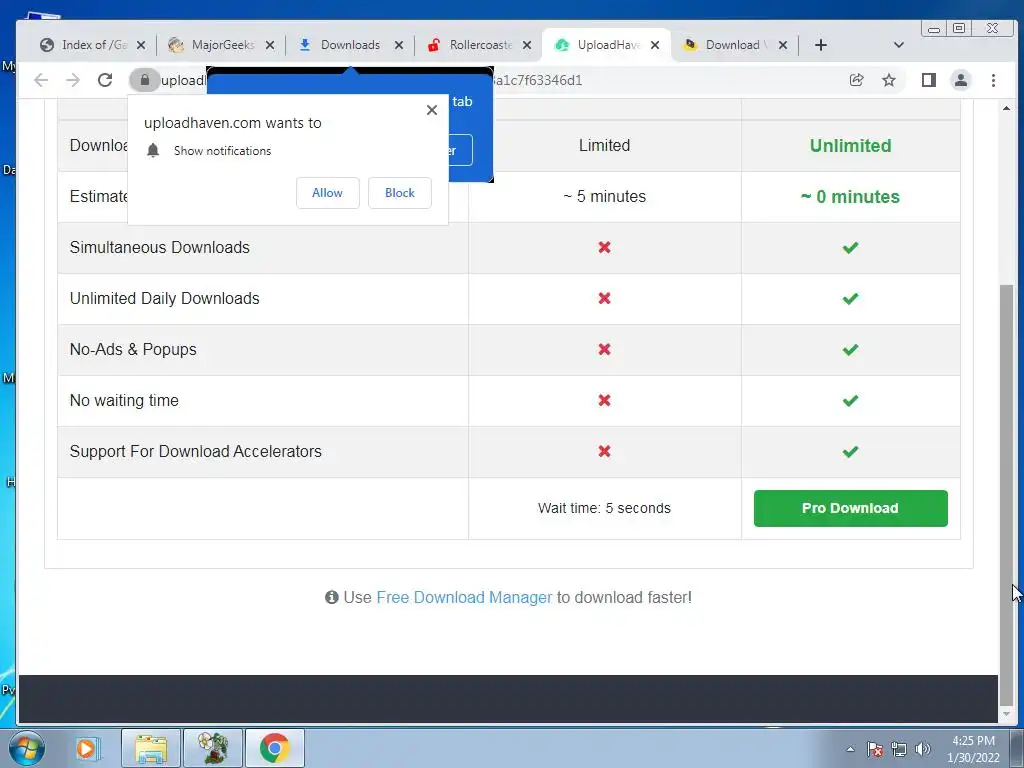Close the Downloads tab
Screen dimensions: 1024x768
pyautogui.click(x=399, y=45)
